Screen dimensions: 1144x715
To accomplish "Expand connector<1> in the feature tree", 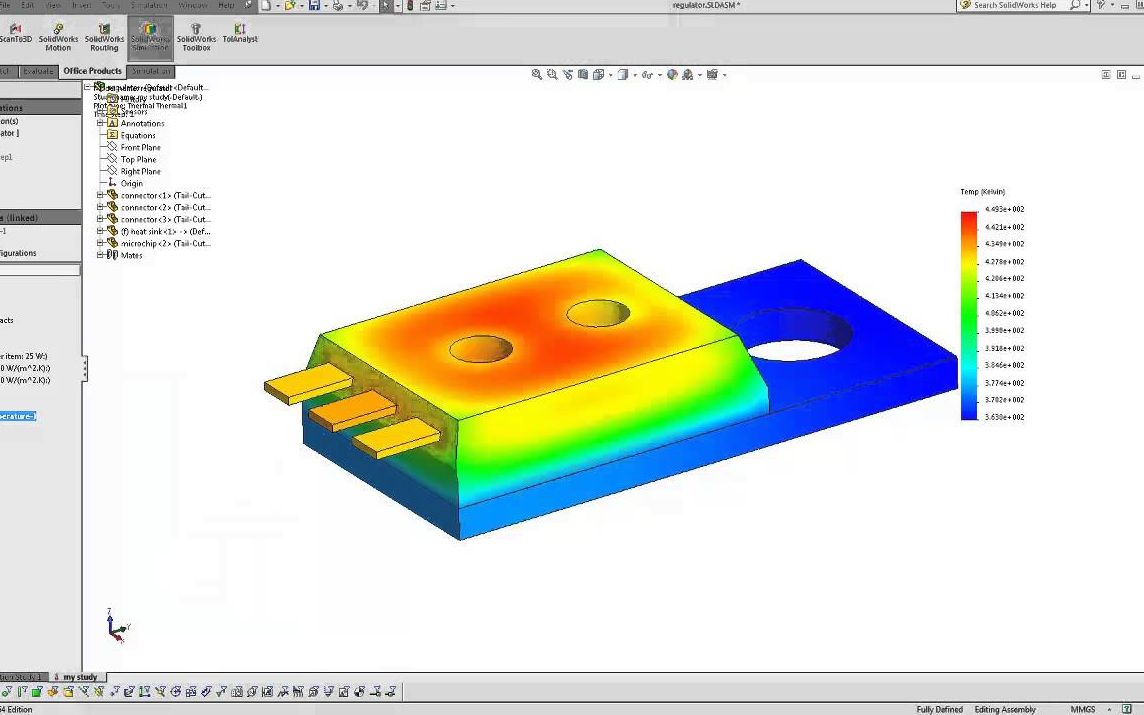I will (101, 195).
